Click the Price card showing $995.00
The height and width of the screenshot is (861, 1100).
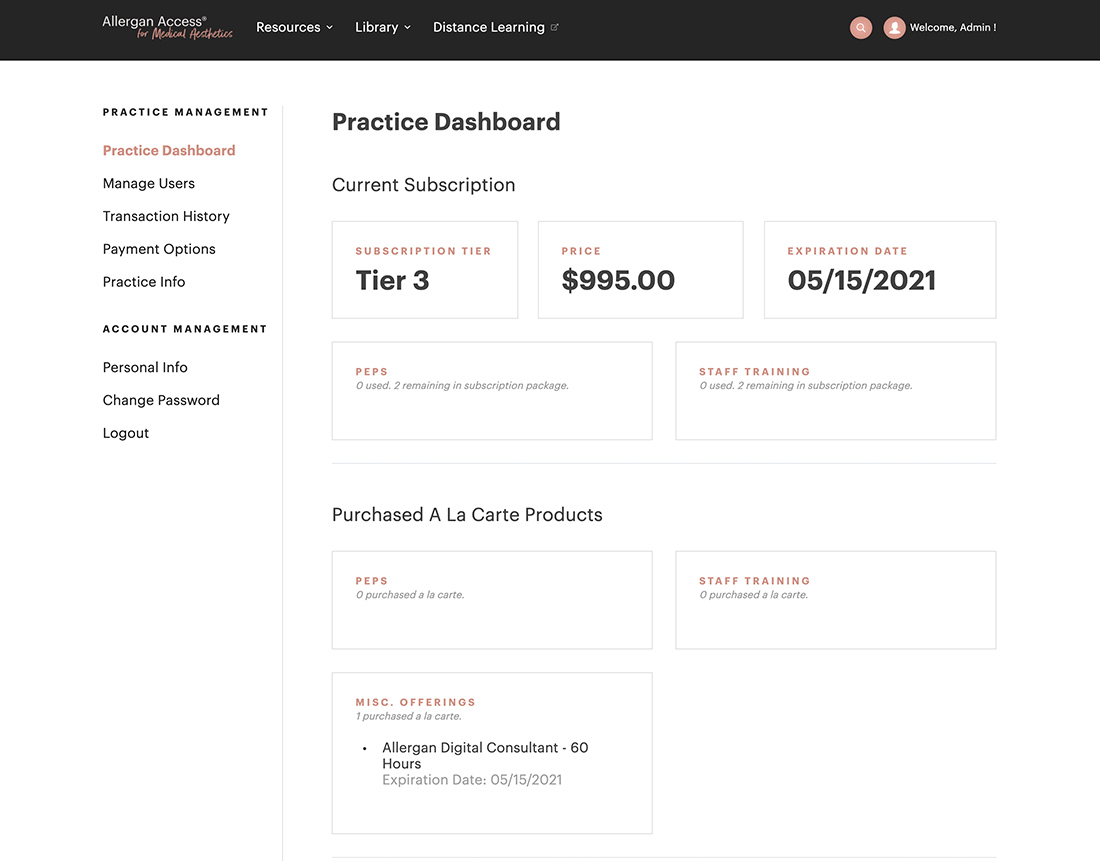(640, 270)
